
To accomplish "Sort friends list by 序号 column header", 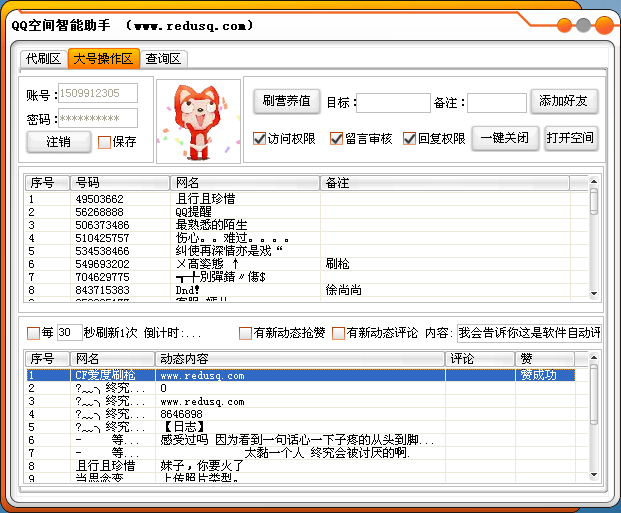I will click(x=48, y=183).
